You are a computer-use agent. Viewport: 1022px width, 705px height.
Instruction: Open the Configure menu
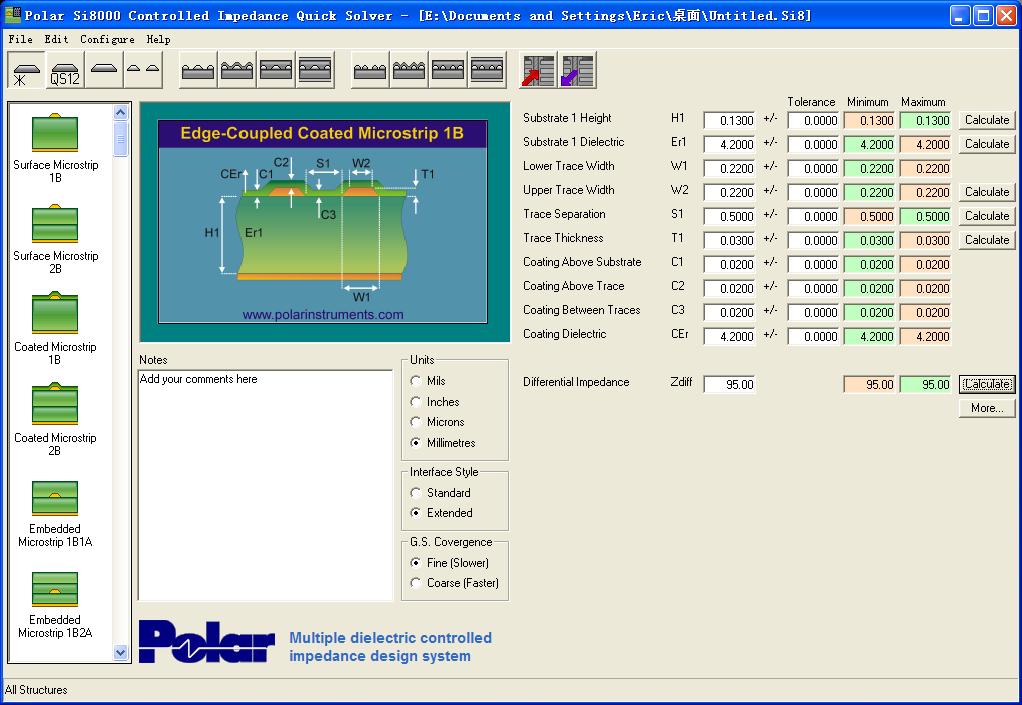pos(107,39)
